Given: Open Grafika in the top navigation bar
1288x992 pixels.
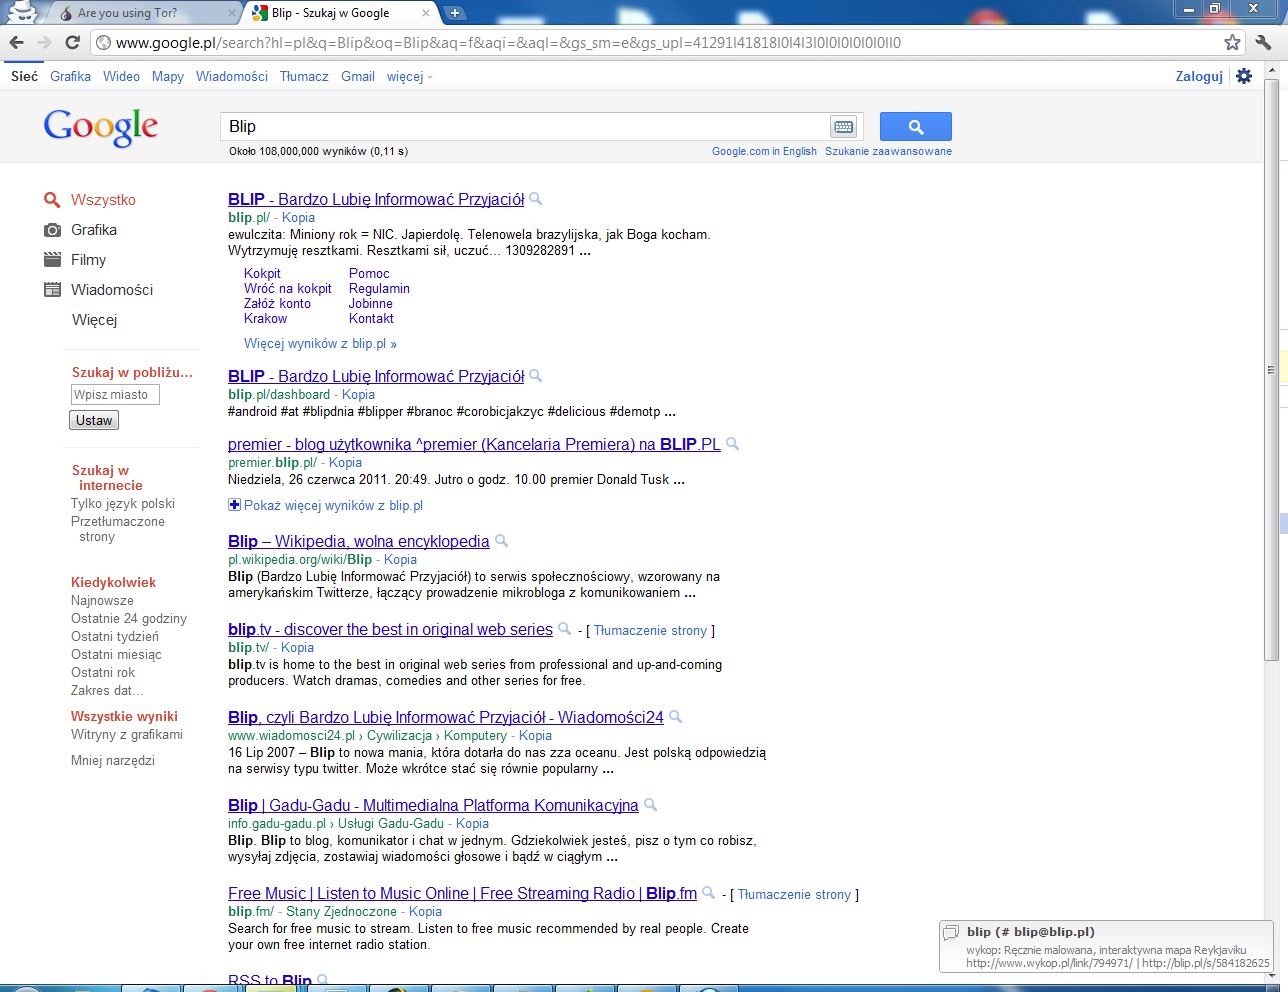Looking at the screenshot, I should point(70,76).
